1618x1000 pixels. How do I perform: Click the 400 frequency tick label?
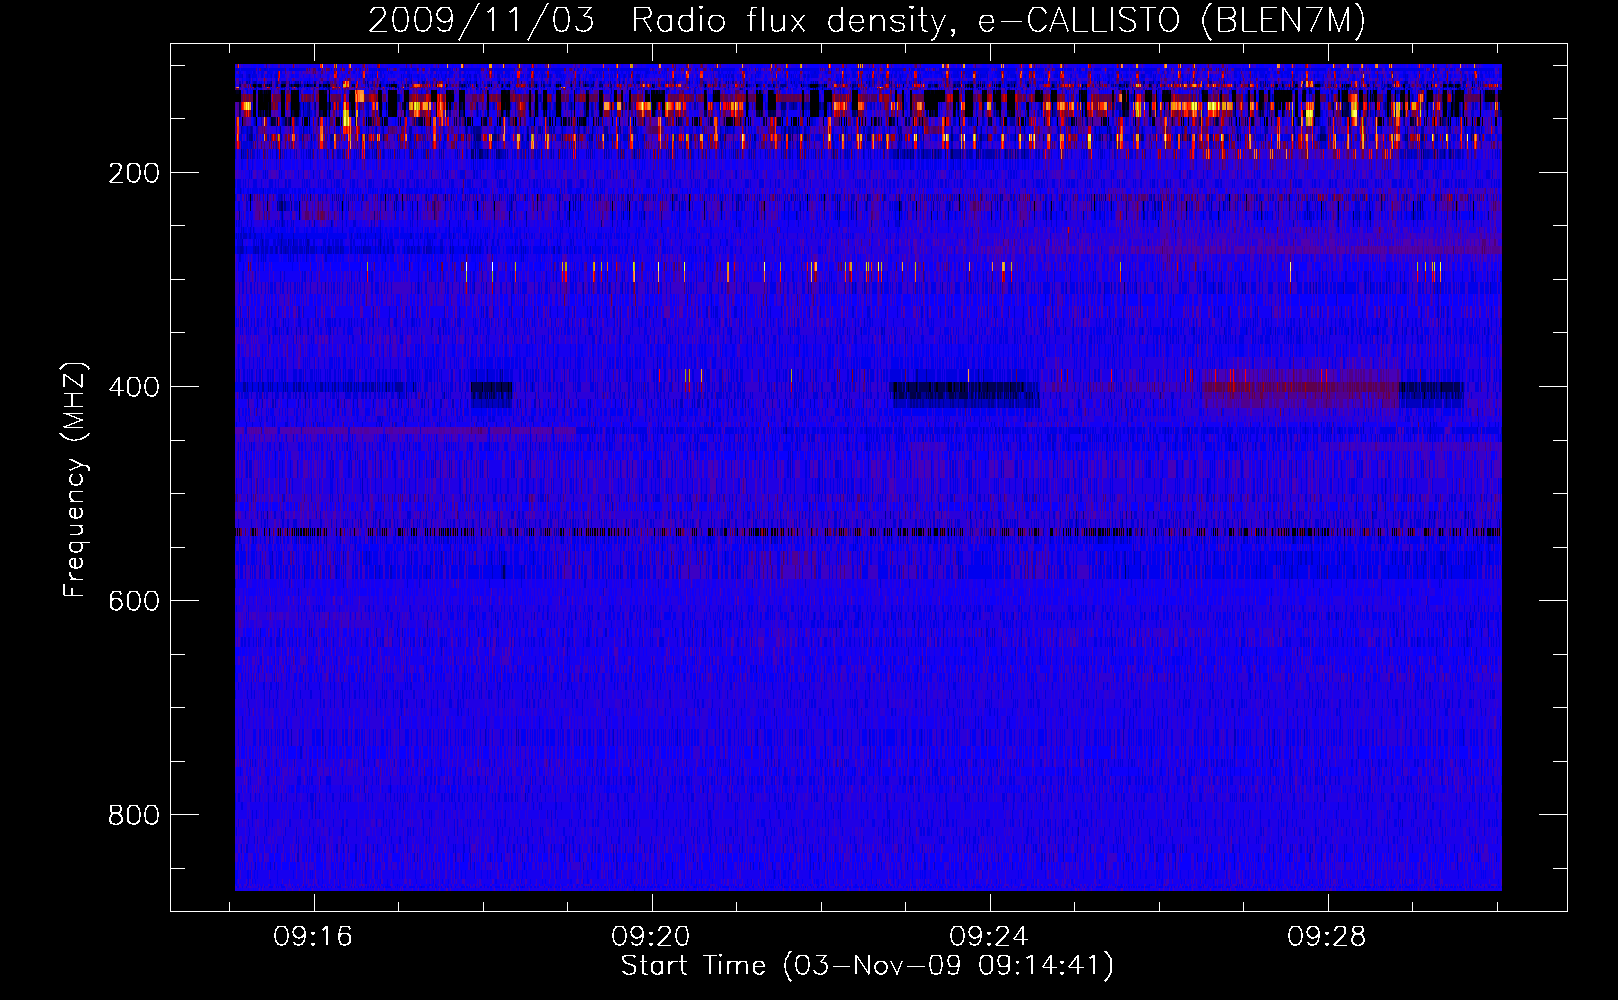click(134, 387)
